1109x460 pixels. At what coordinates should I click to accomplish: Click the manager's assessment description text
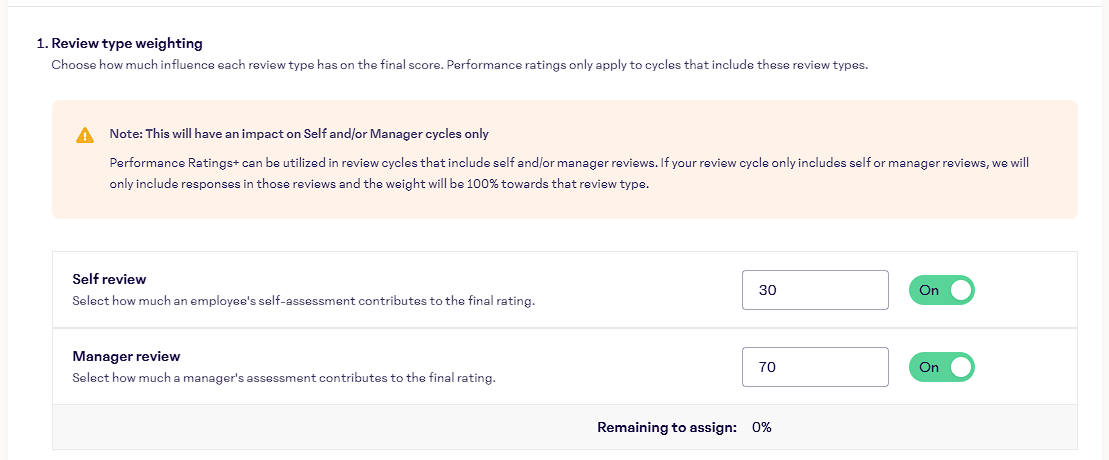[284, 378]
